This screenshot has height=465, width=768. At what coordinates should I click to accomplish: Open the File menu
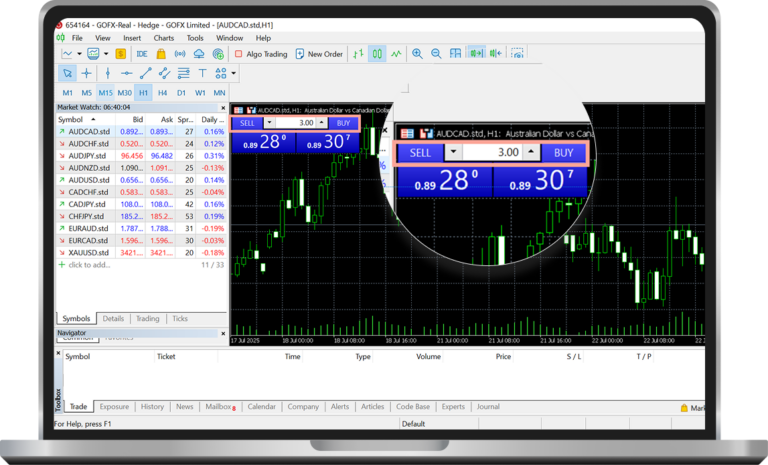point(77,38)
